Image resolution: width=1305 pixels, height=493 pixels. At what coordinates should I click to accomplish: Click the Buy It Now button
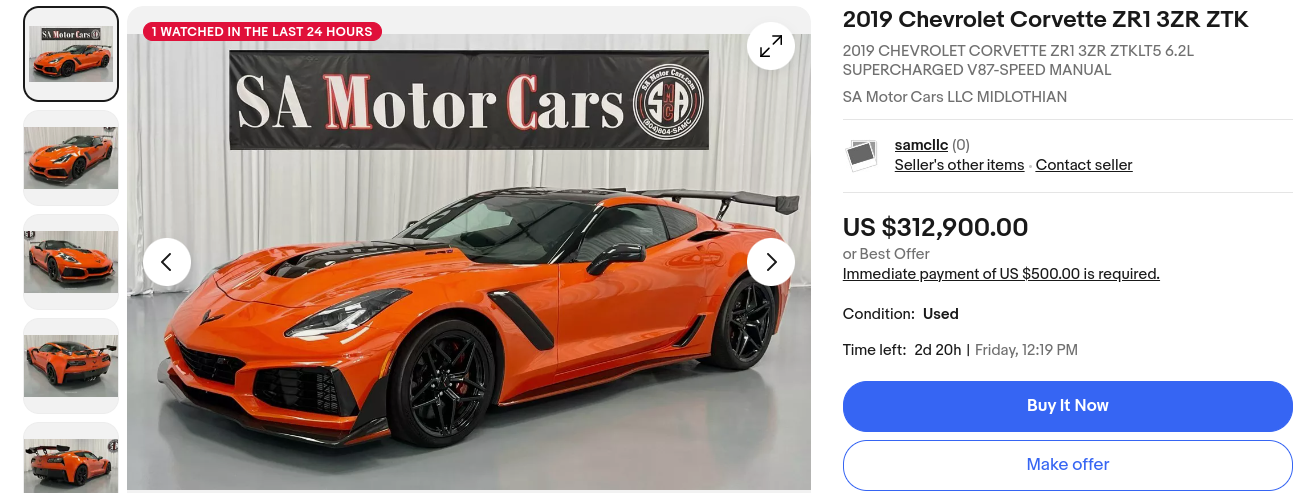tap(1068, 406)
